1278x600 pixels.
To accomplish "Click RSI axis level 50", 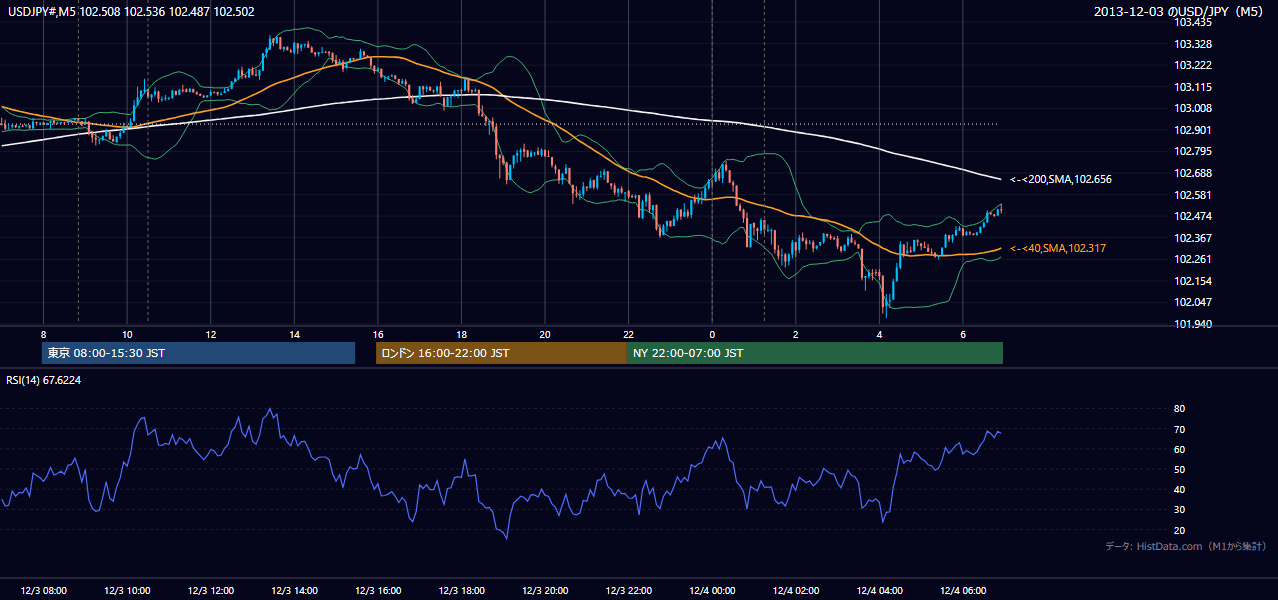I will 1179,469.
